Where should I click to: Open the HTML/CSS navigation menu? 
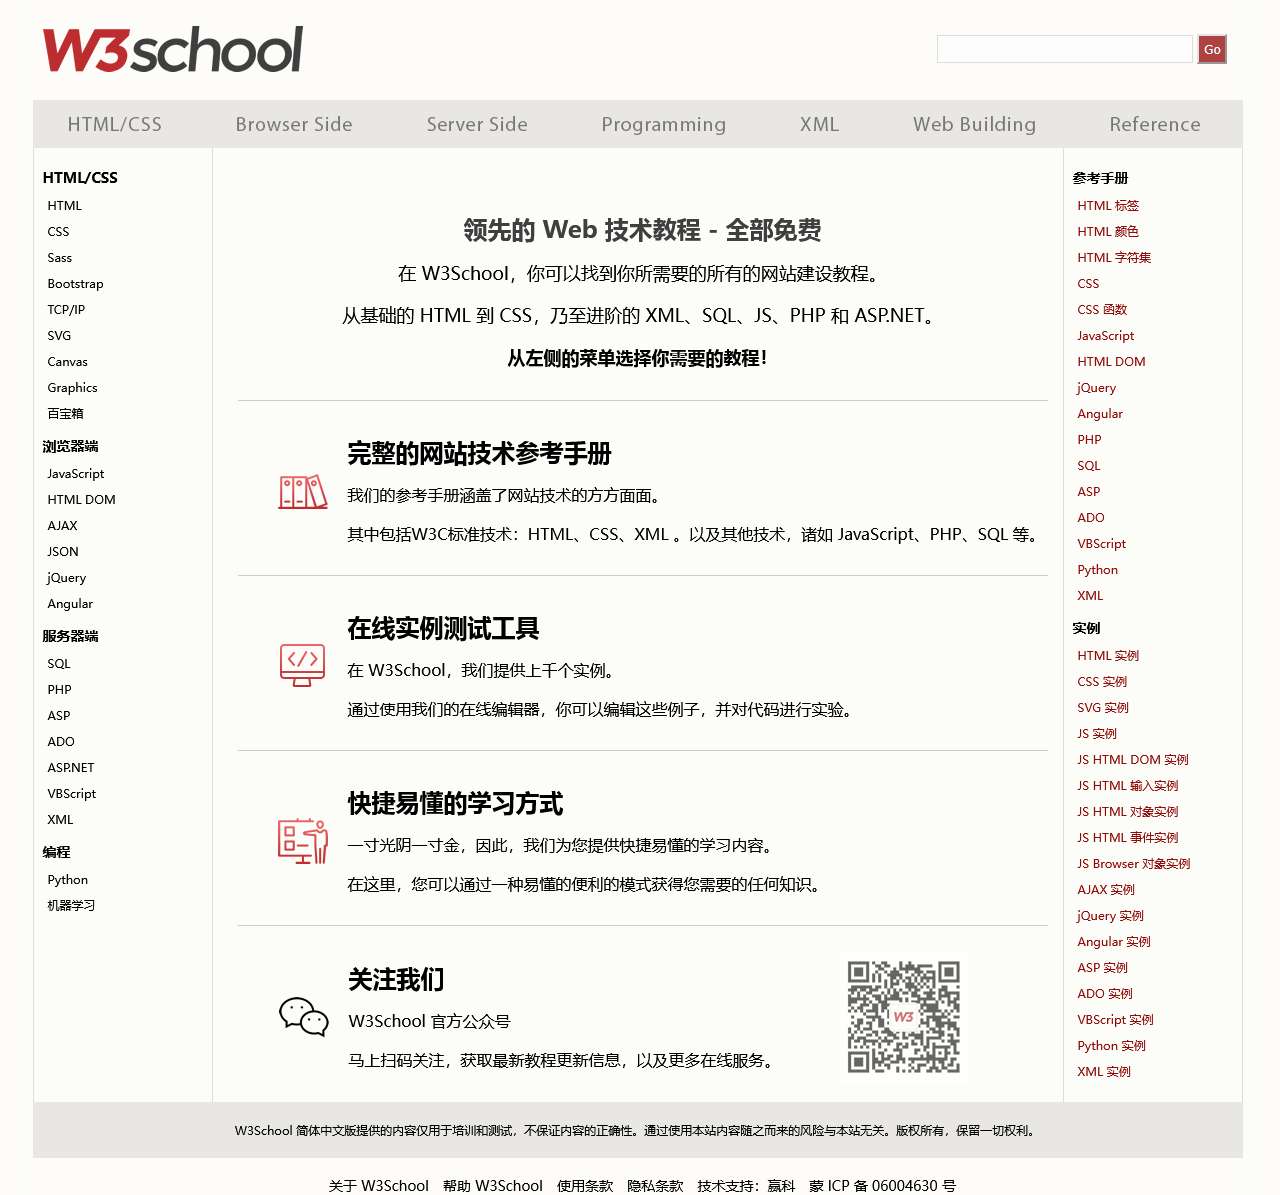tap(115, 124)
